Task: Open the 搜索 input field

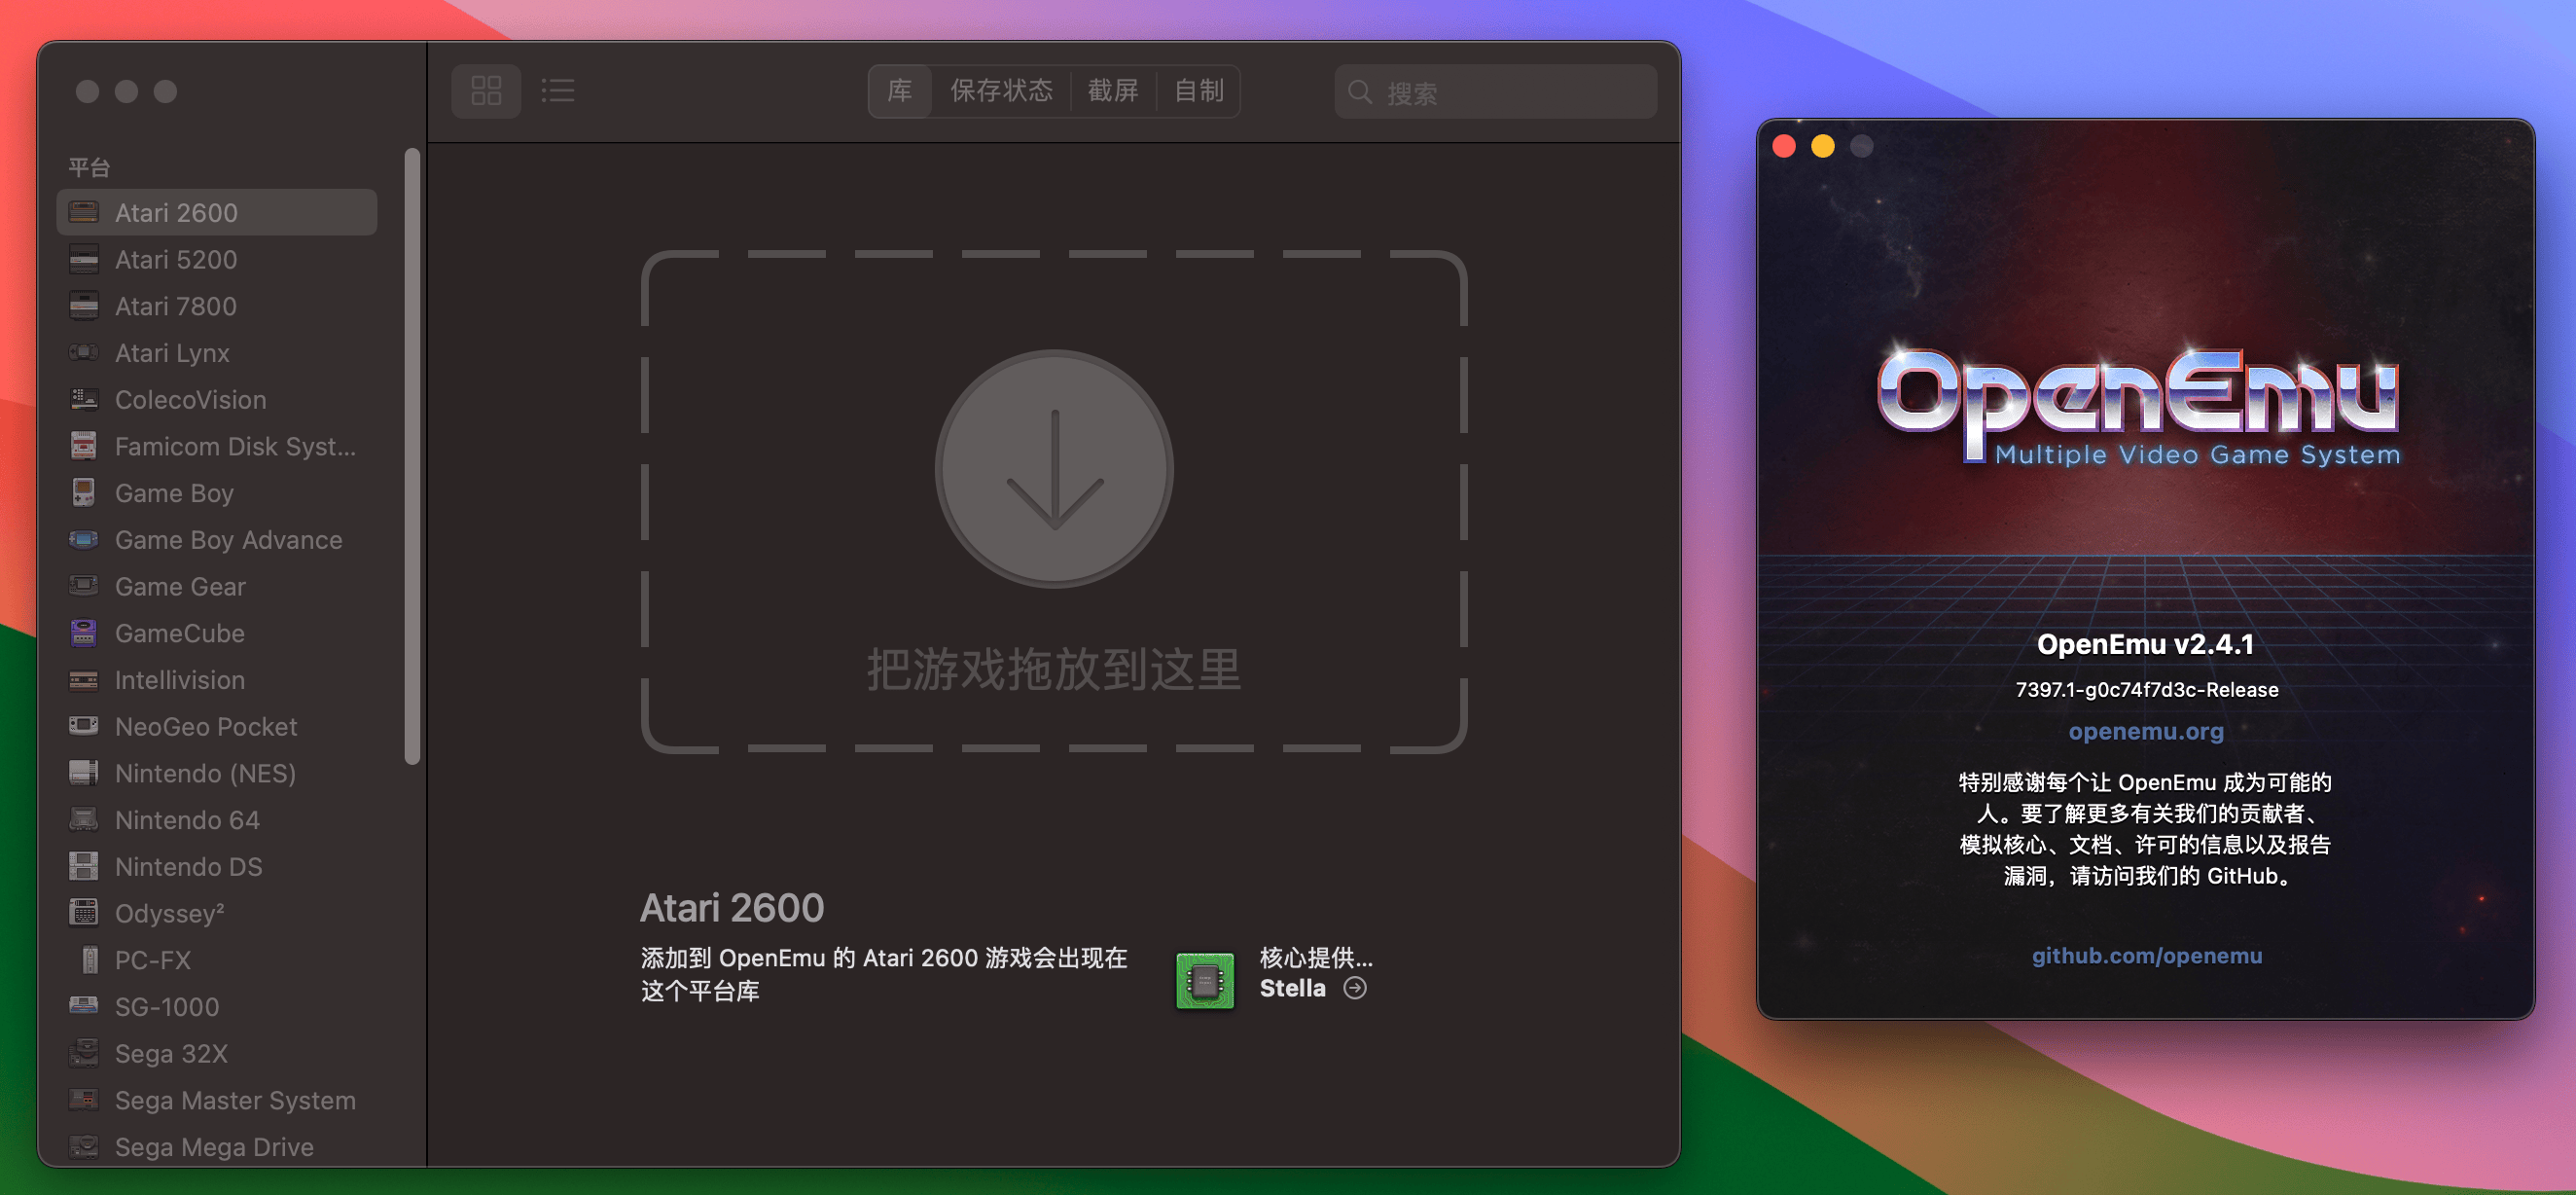Action: (x=1479, y=91)
